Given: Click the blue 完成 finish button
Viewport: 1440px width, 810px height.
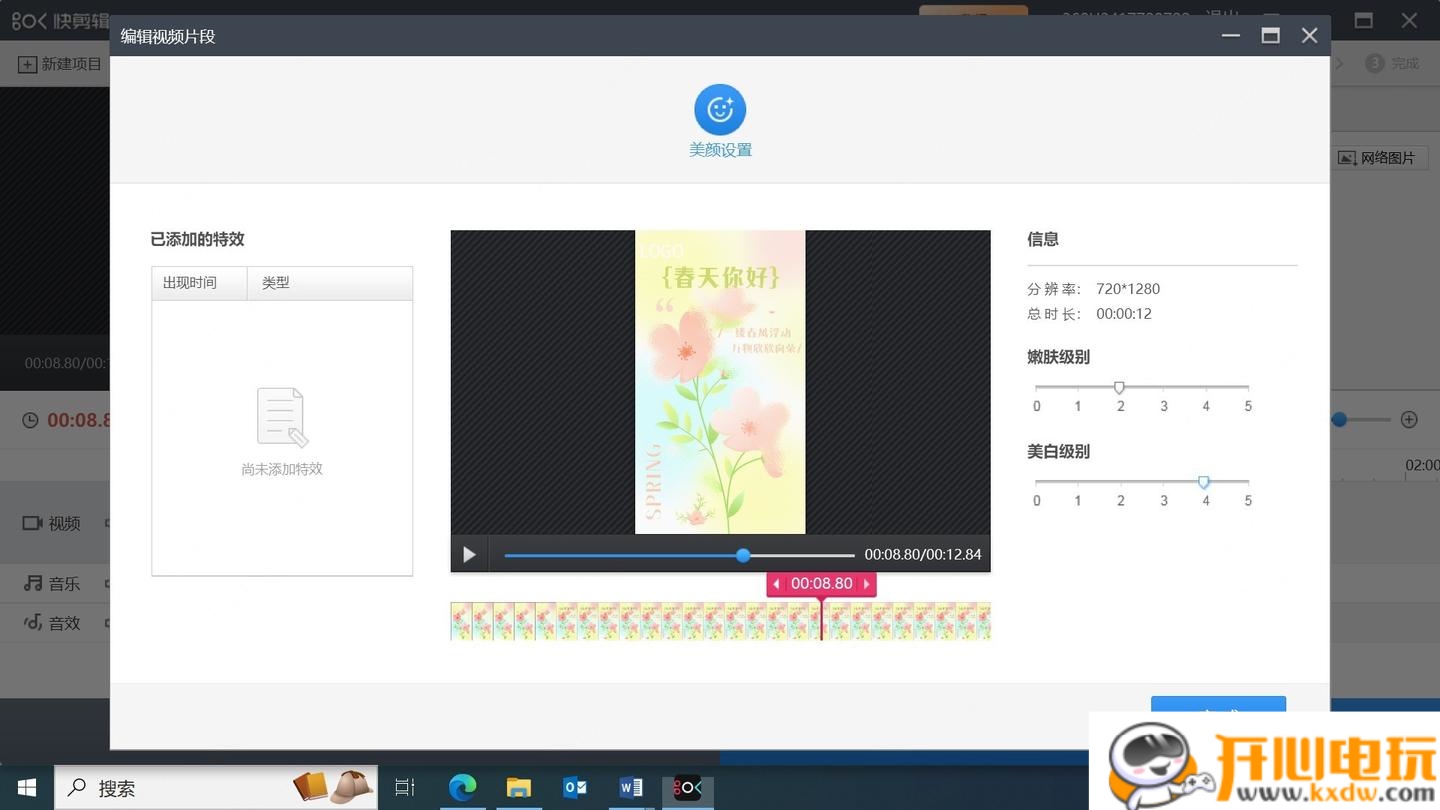Looking at the screenshot, I should 1217,708.
